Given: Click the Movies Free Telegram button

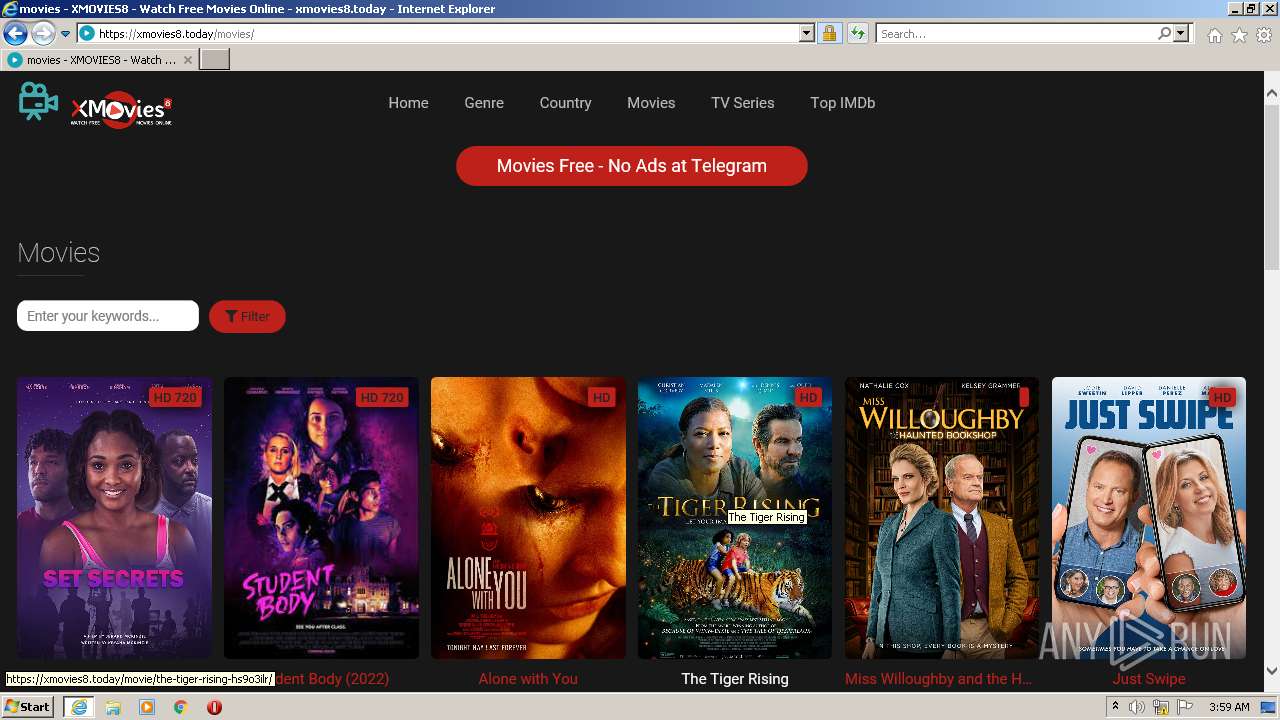Looking at the screenshot, I should [x=631, y=166].
